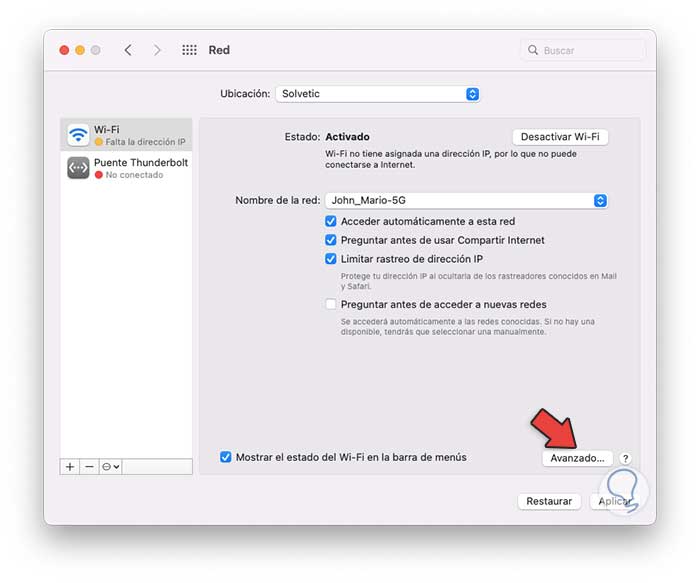The height and width of the screenshot is (583, 700).
Task: Click the 'No conectado' status text
Action: [134, 175]
